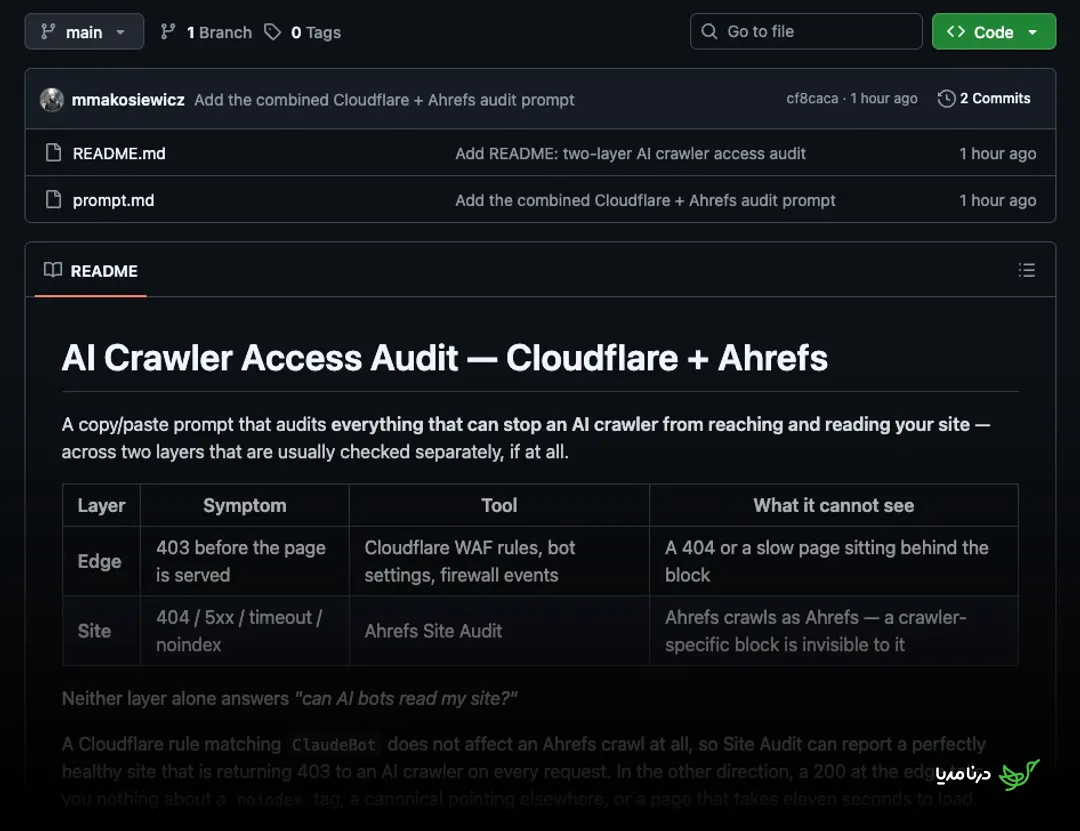The image size is (1080, 831).
Task: Click the Tool column header
Action: [499, 505]
